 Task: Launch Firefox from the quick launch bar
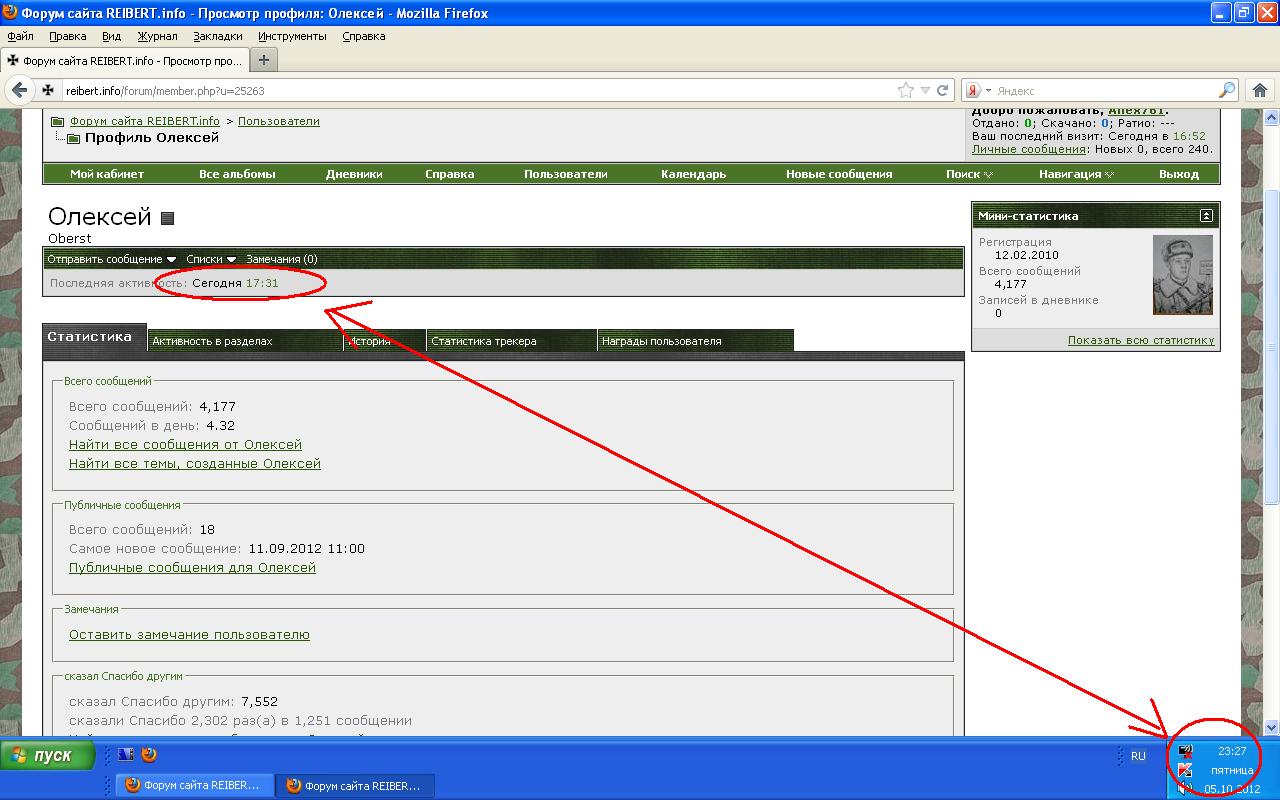(149, 755)
